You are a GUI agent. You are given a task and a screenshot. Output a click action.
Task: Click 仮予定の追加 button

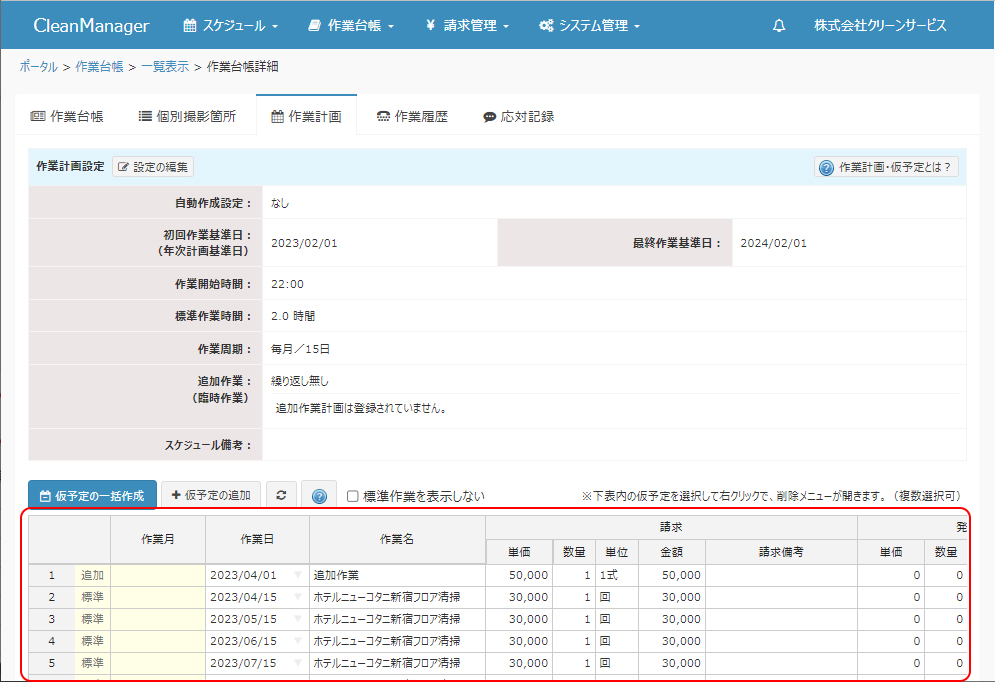(211, 495)
